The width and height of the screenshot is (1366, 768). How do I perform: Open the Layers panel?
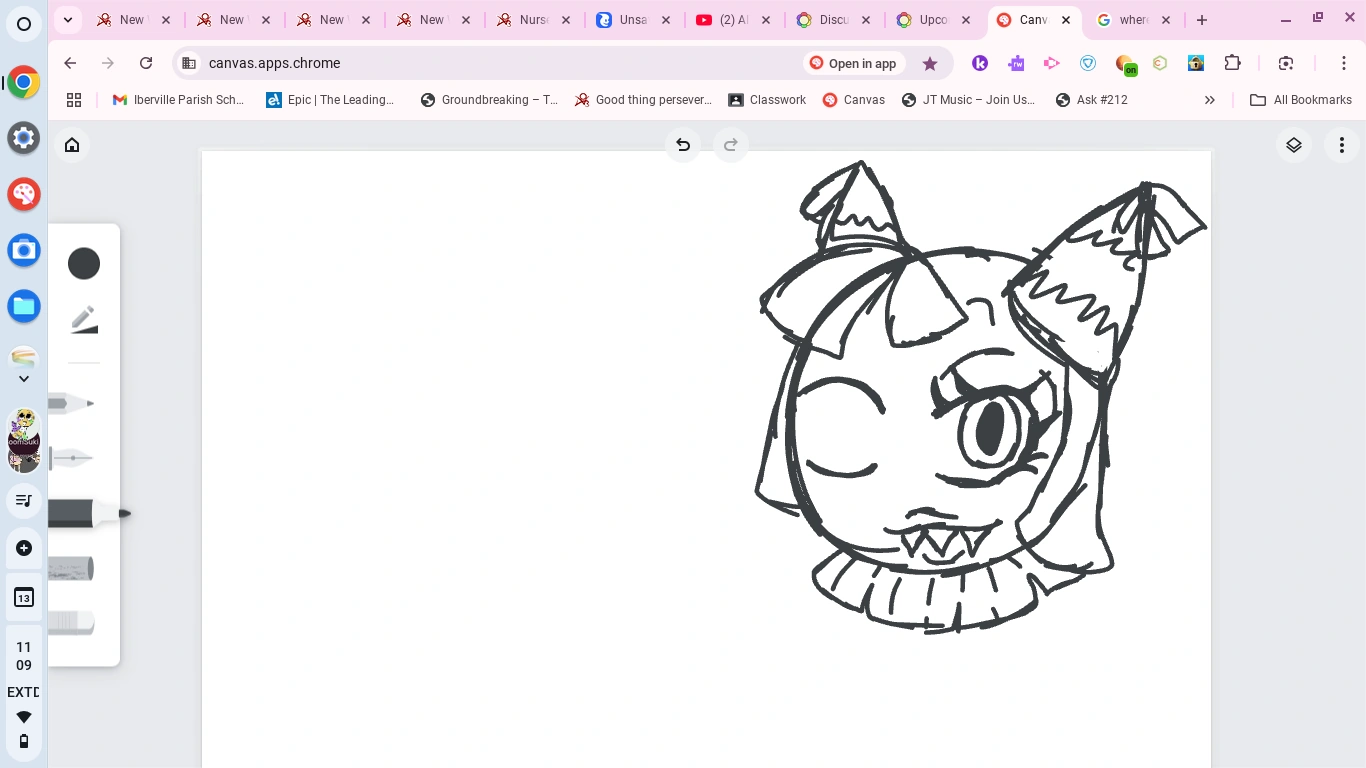point(1293,145)
